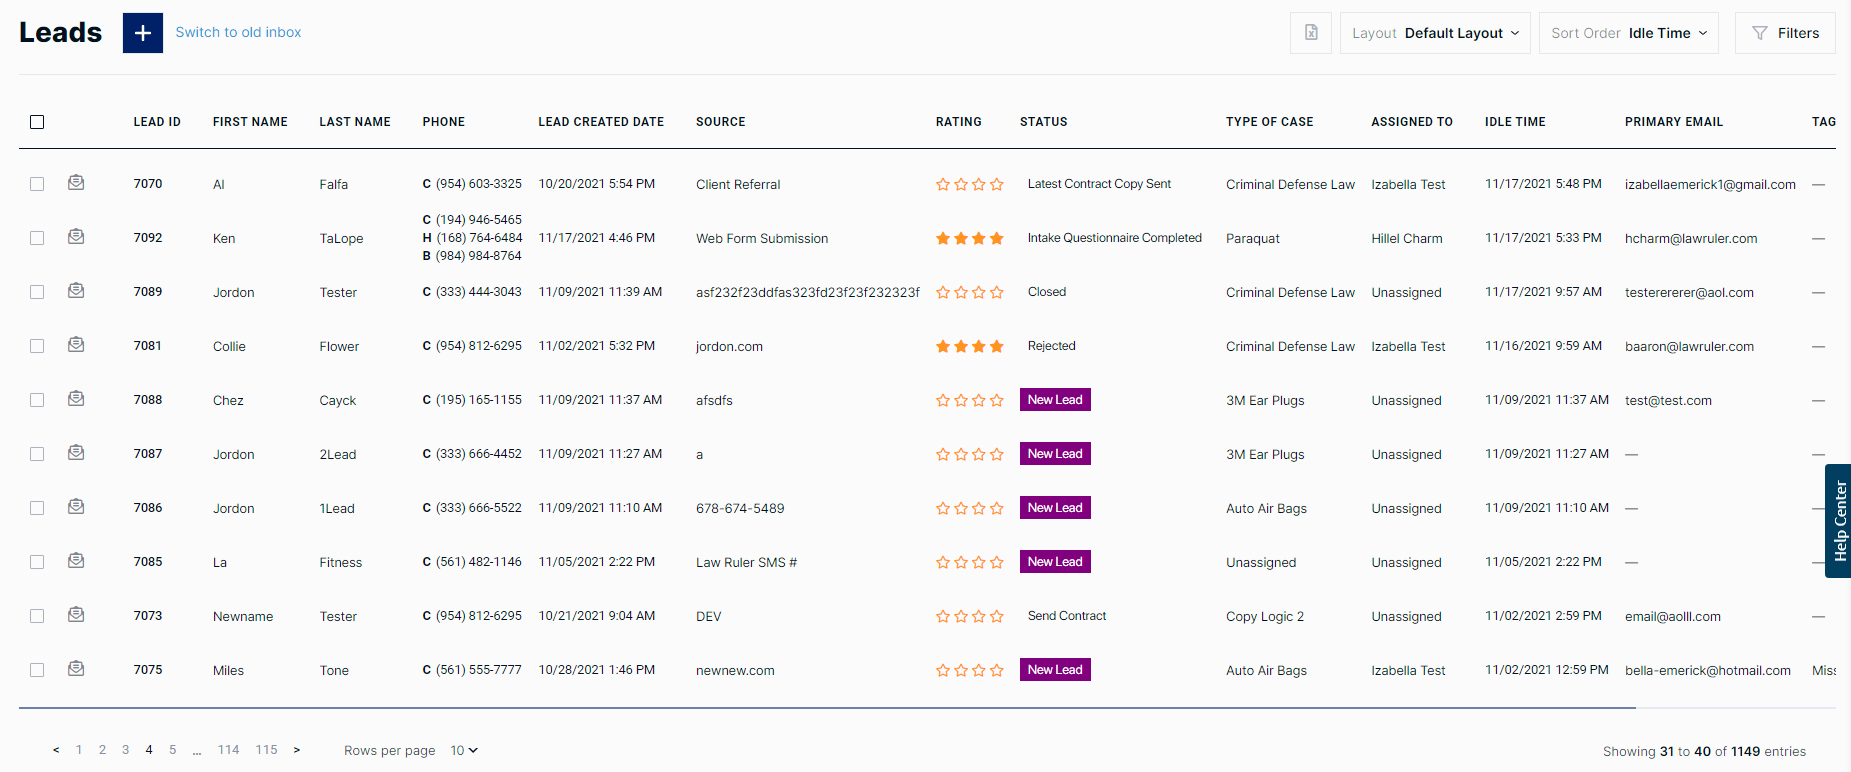Click New Lead status badge for Chez Cayck
The width and height of the screenshot is (1851, 772).
click(1055, 400)
